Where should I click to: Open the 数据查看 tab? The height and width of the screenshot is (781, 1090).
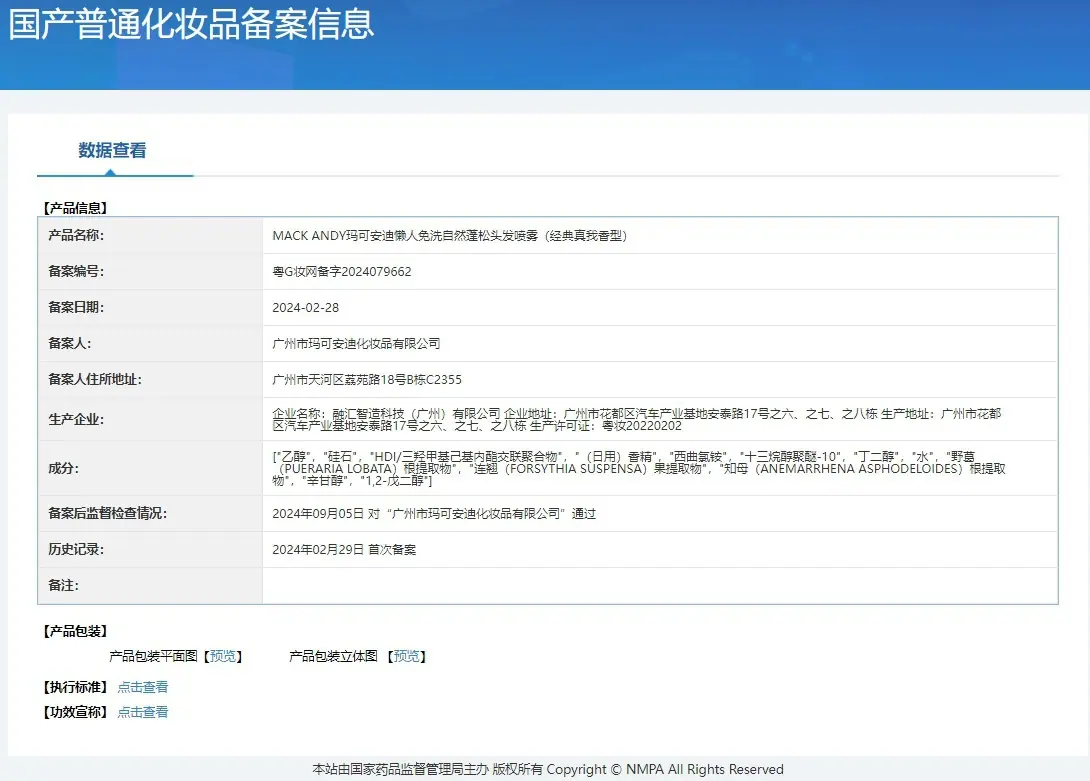(112, 150)
